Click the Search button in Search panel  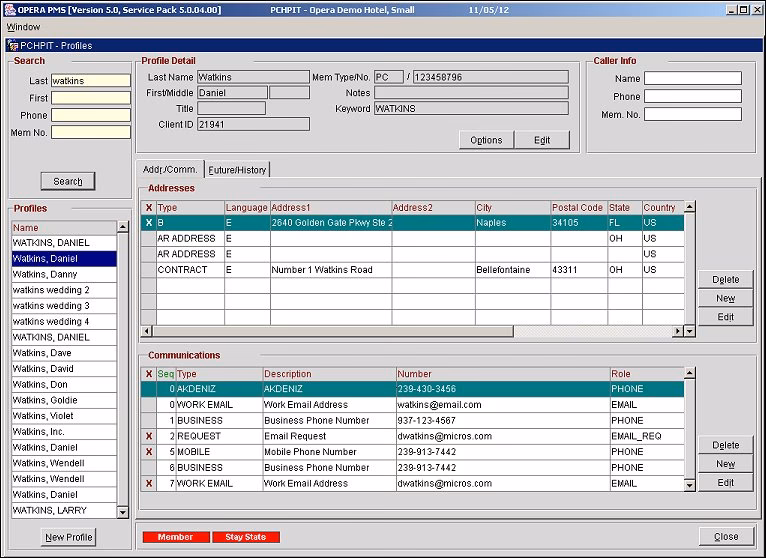point(68,181)
